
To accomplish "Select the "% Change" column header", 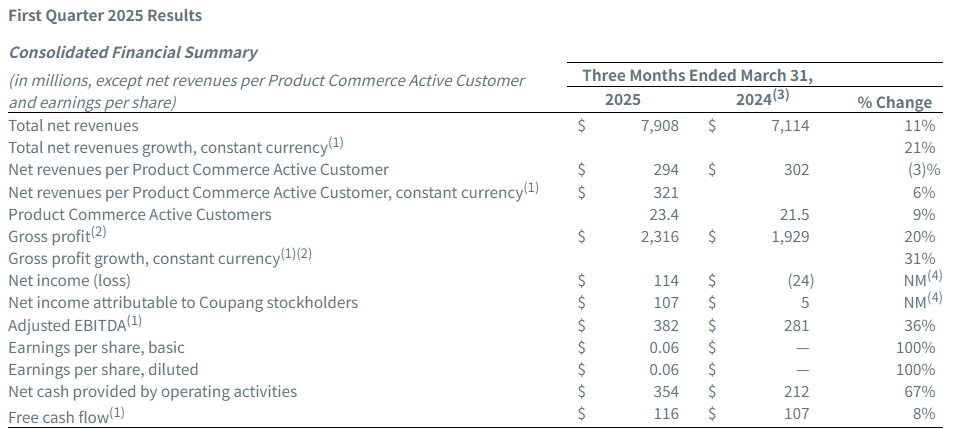I will point(895,102).
